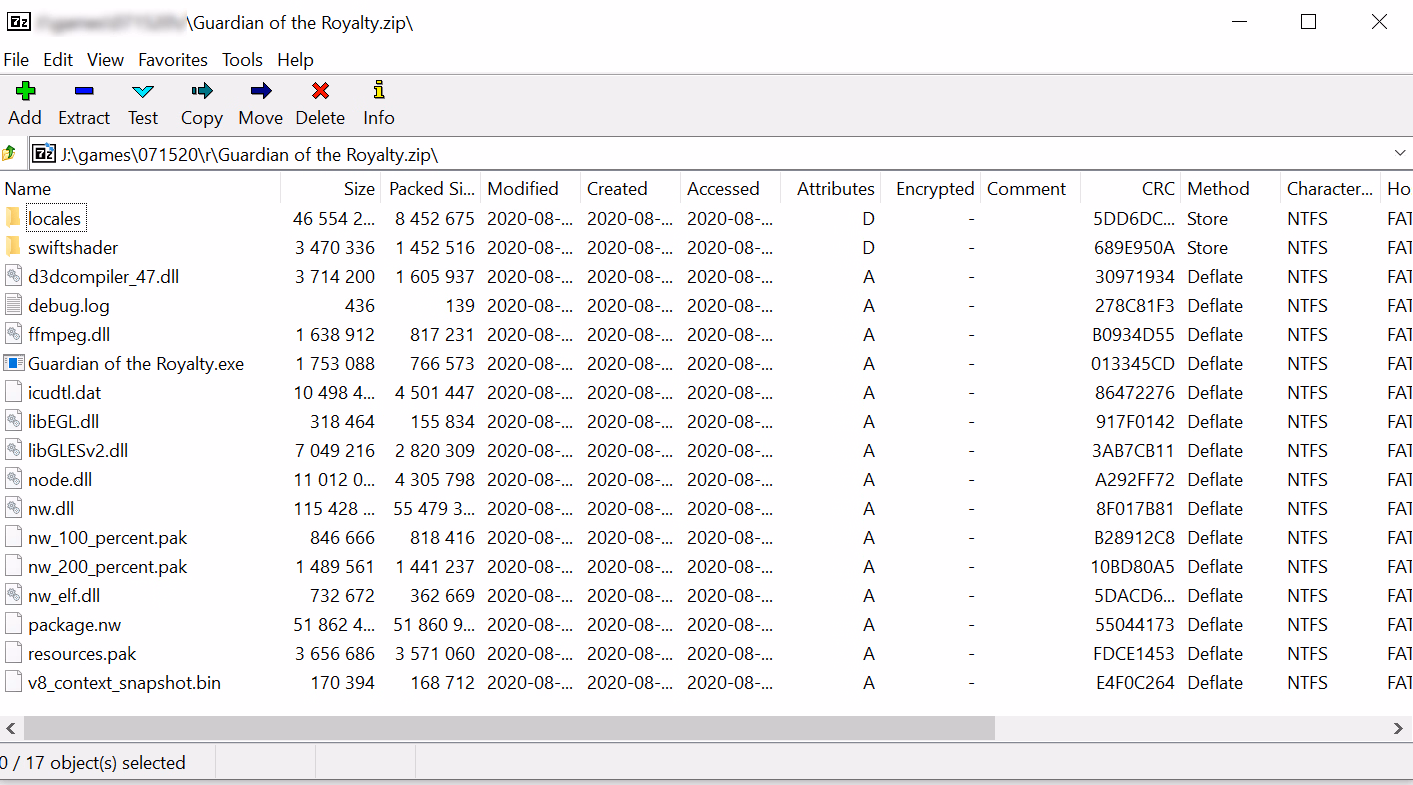Viewport: 1413px width, 785px height.
Task: Click the Guardian of the Royalty.exe filename
Action: click(x=136, y=363)
